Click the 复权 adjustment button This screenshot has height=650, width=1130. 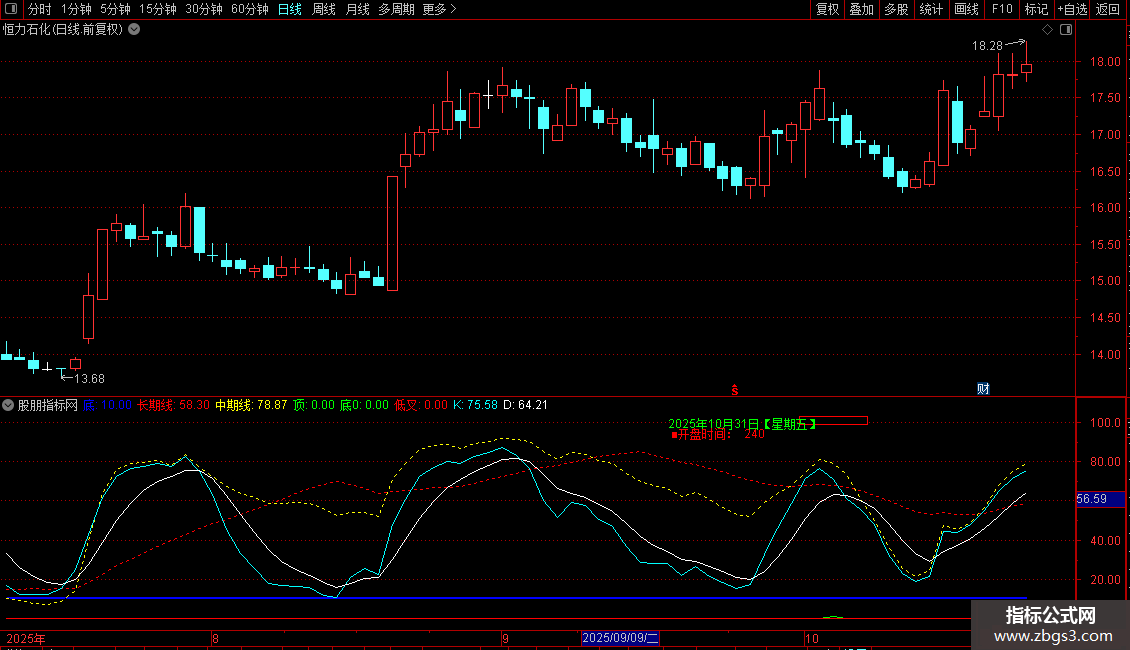coord(827,9)
